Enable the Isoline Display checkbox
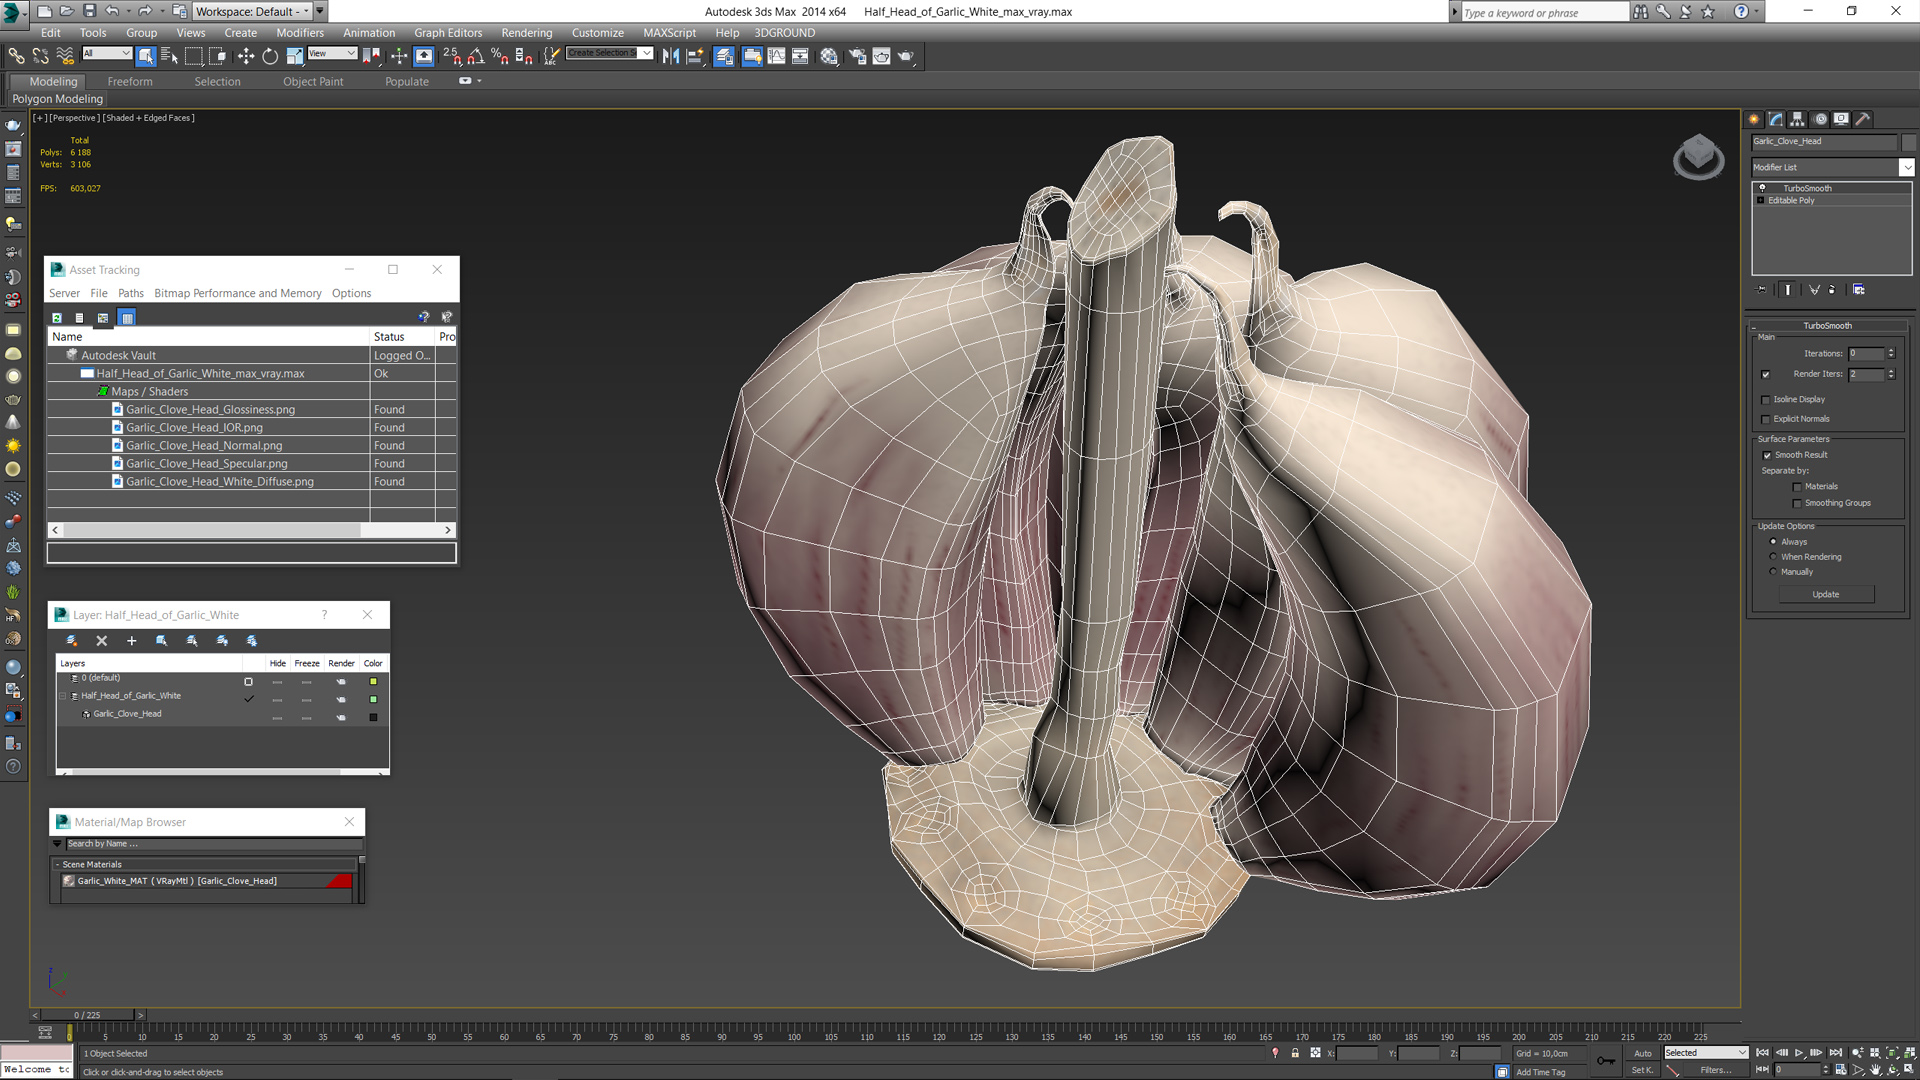 pyautogui.click(x=1766, y=400)
